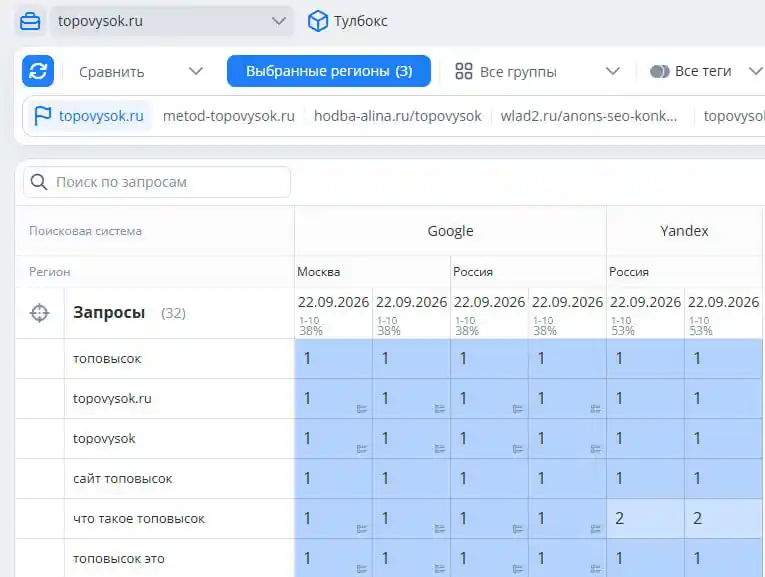The image size is (765, 577).
Task: Click SERP icon in что такое топовысок row, first Google Россия cell
Action: click(518, 529)
